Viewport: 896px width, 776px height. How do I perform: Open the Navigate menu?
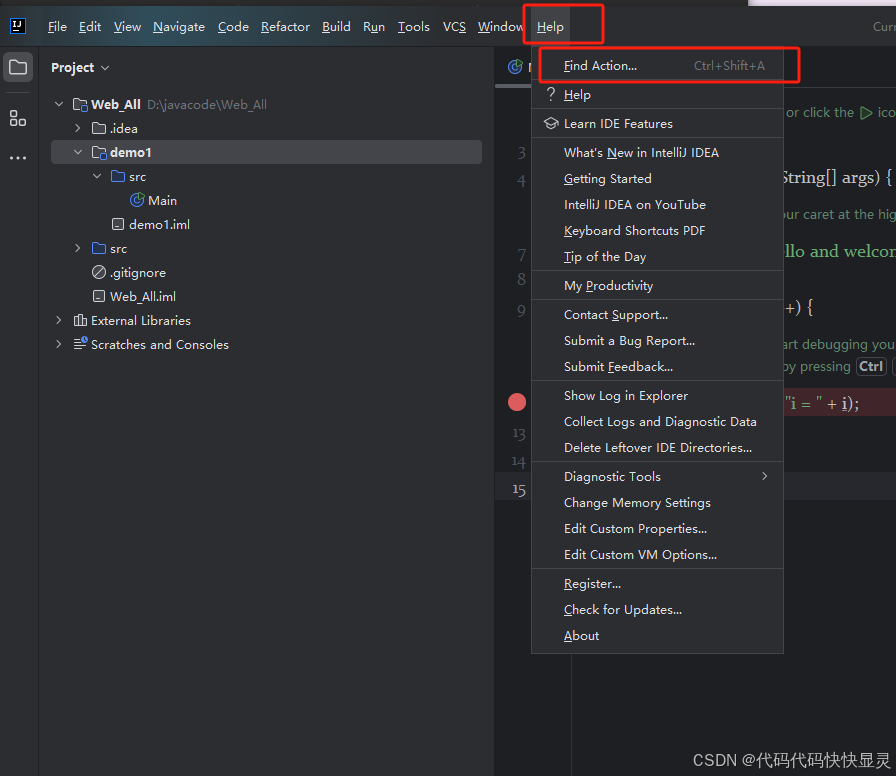coord(179,27)
